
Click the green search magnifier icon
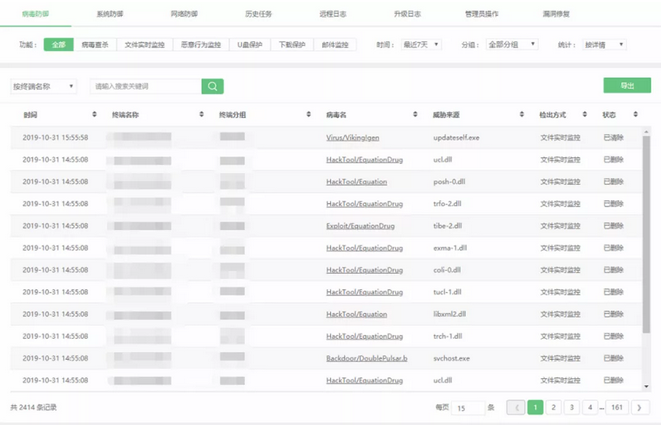[212, 87]
